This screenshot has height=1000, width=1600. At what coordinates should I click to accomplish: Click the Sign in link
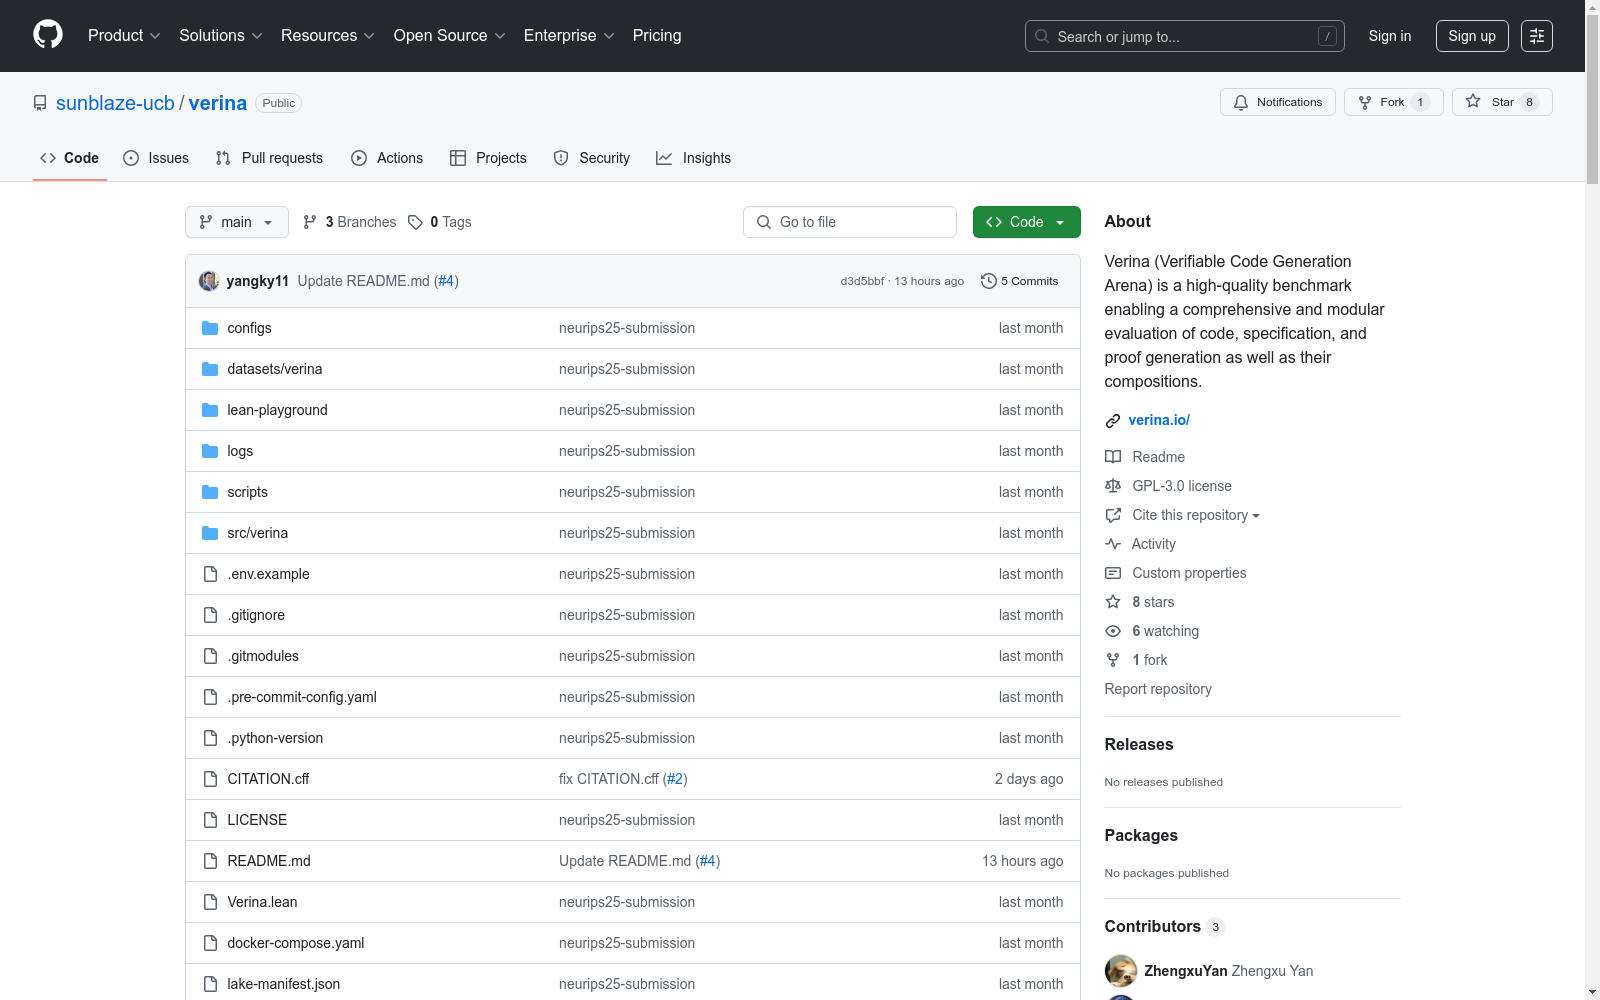(x=1390, y=36)
